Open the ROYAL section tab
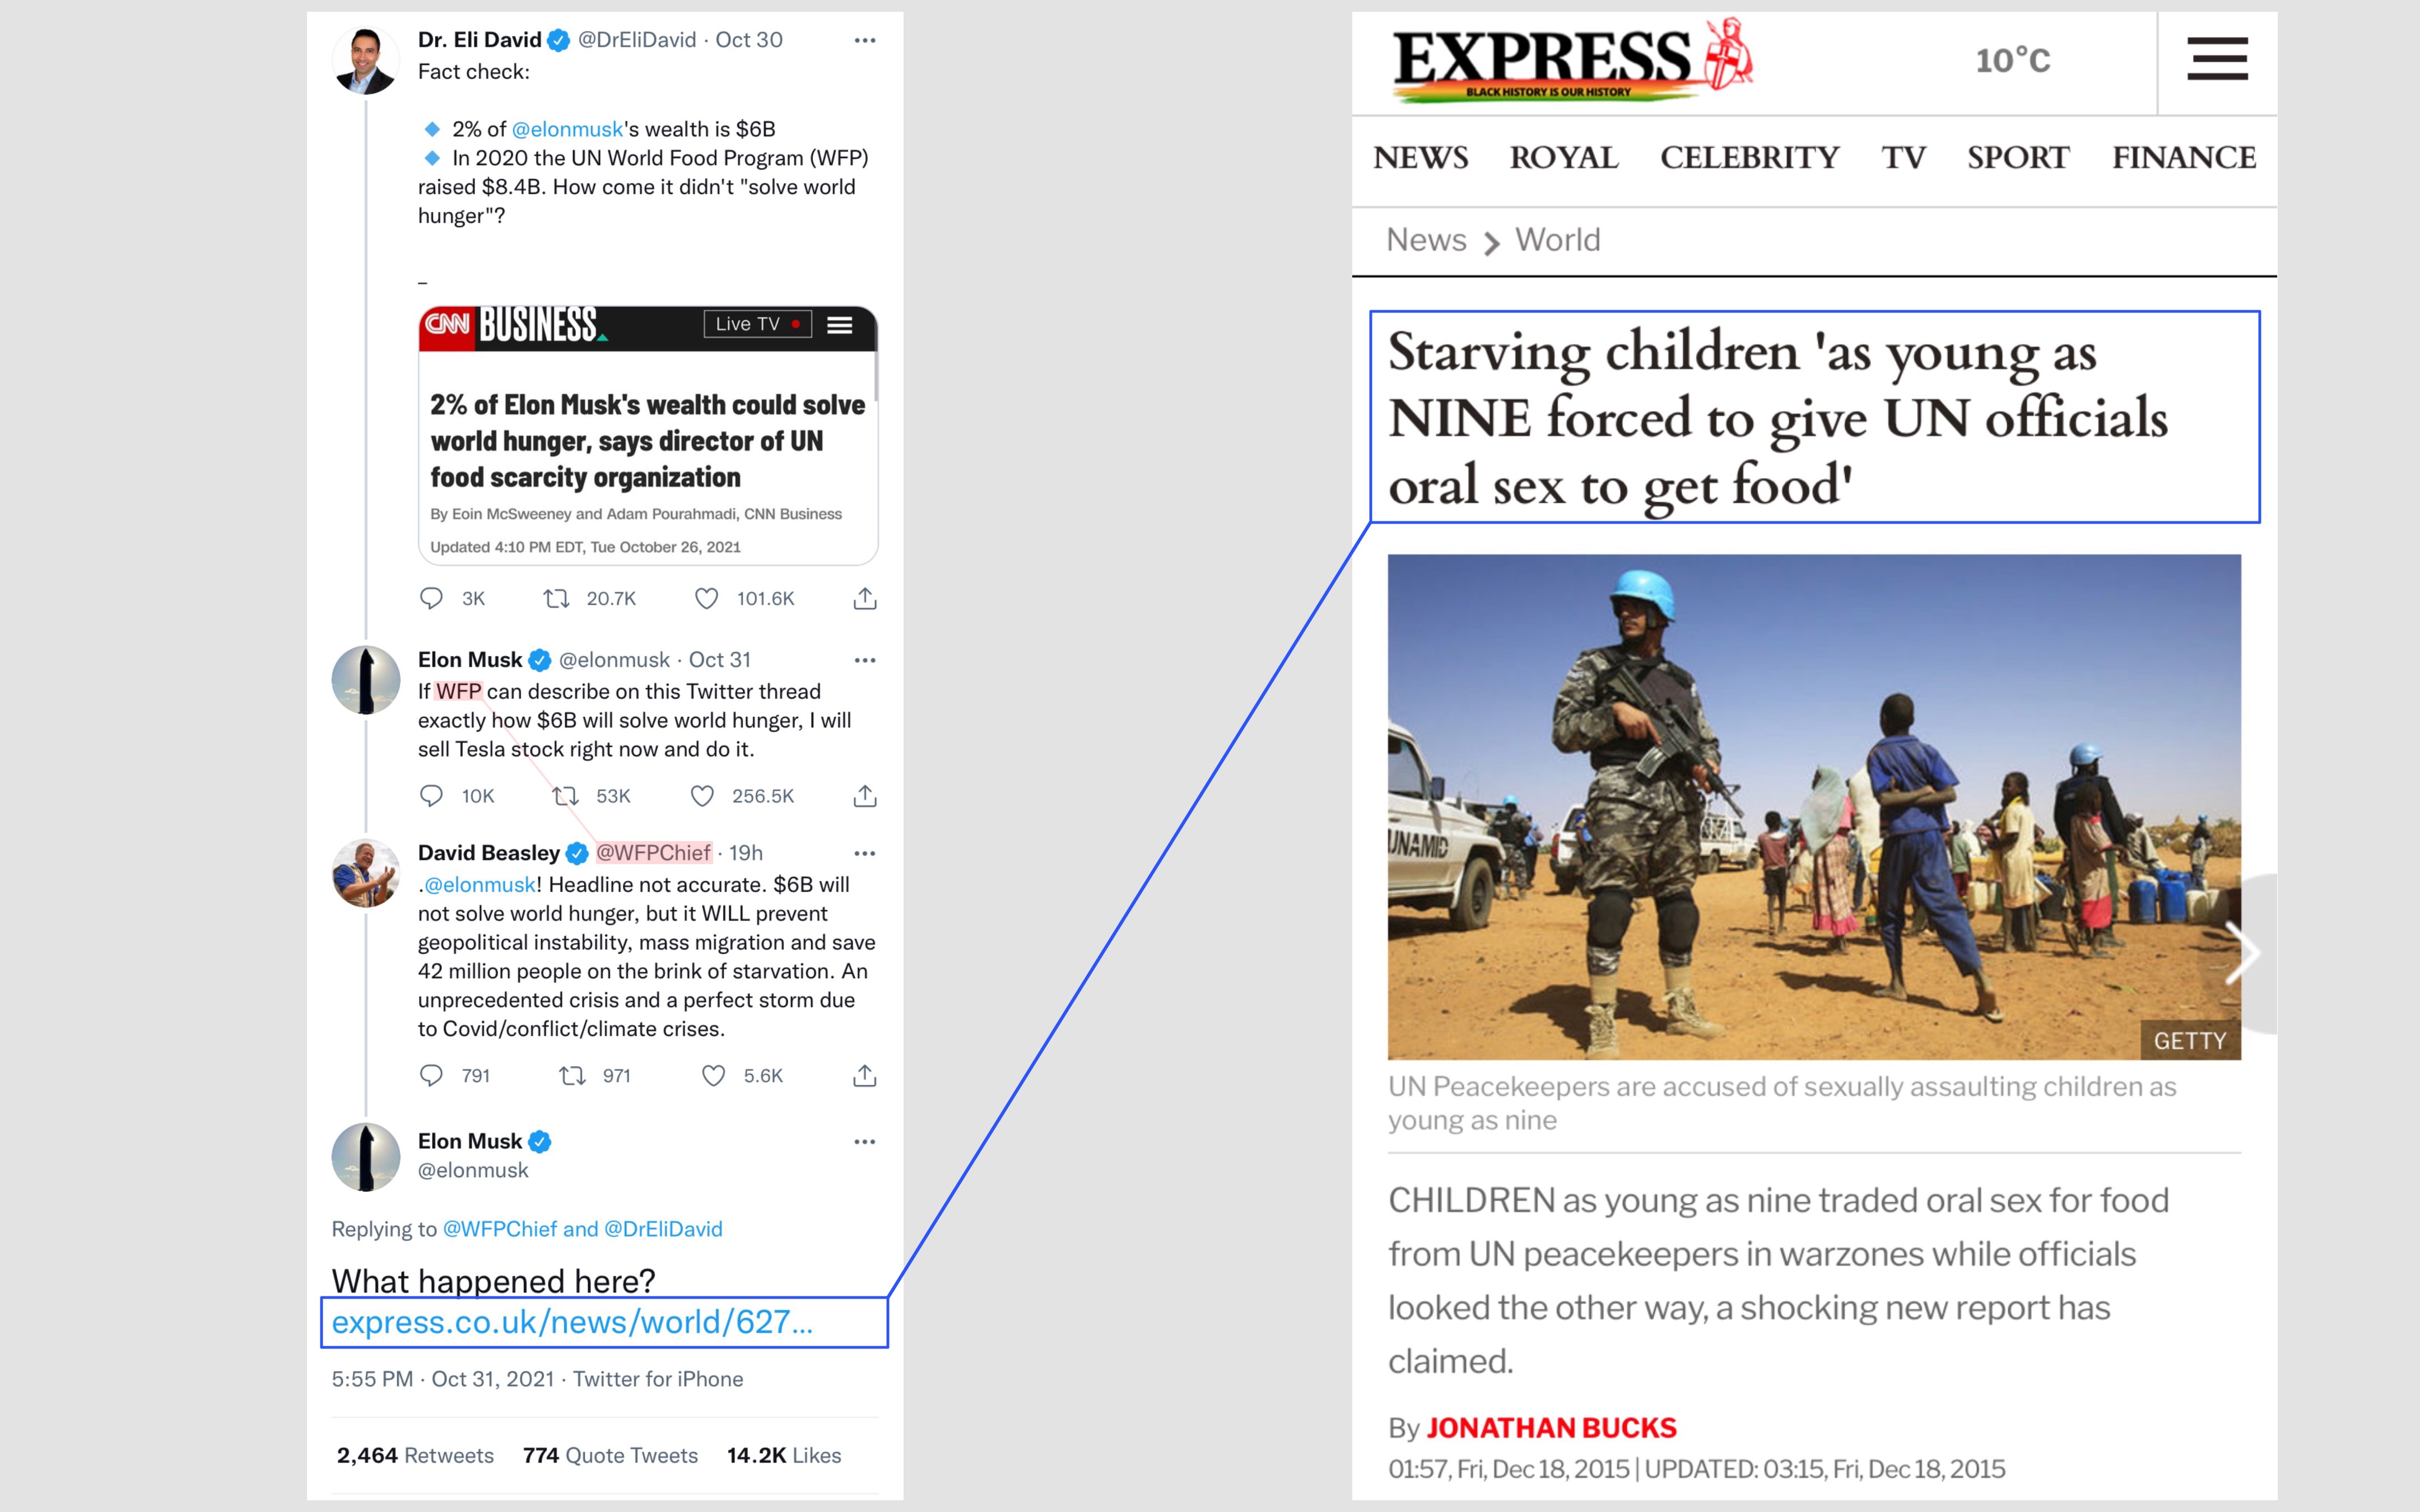2420x1512 pixels. 1564,158
